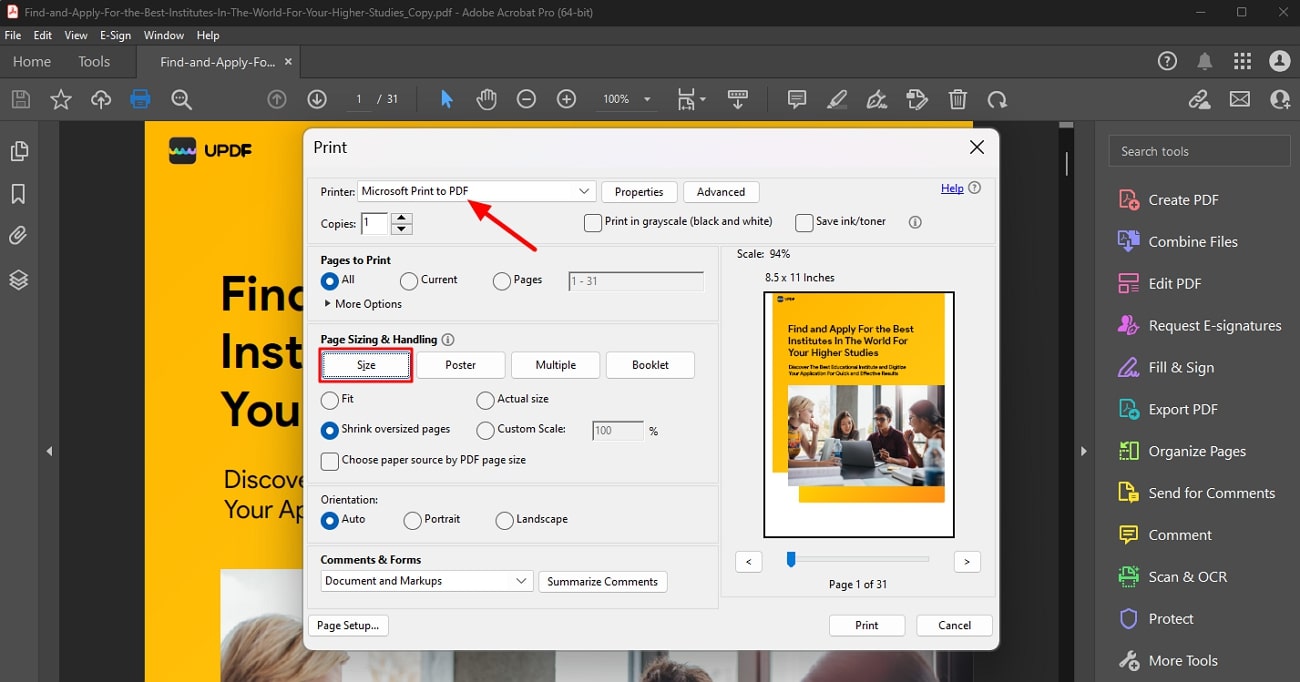
Task: Click the trash Delete icon
Action: (958, 99)
